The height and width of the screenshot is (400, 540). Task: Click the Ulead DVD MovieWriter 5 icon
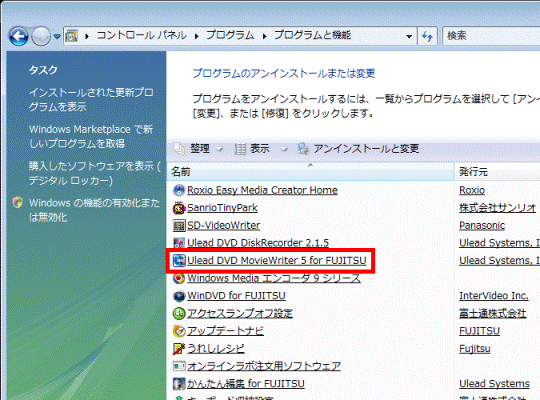(x=179, y=260)
